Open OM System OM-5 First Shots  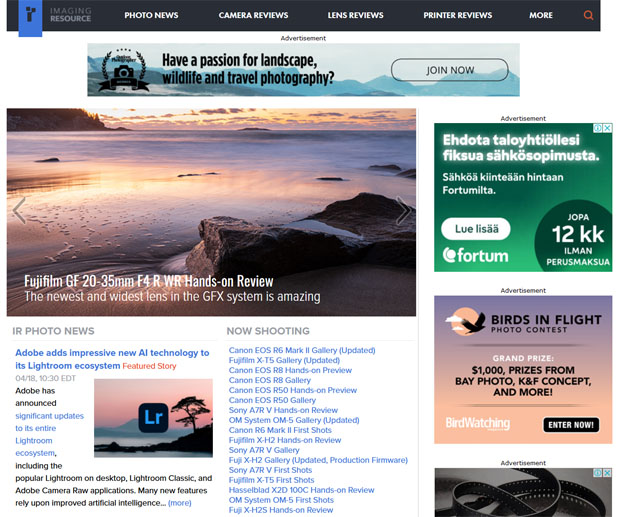281,500
